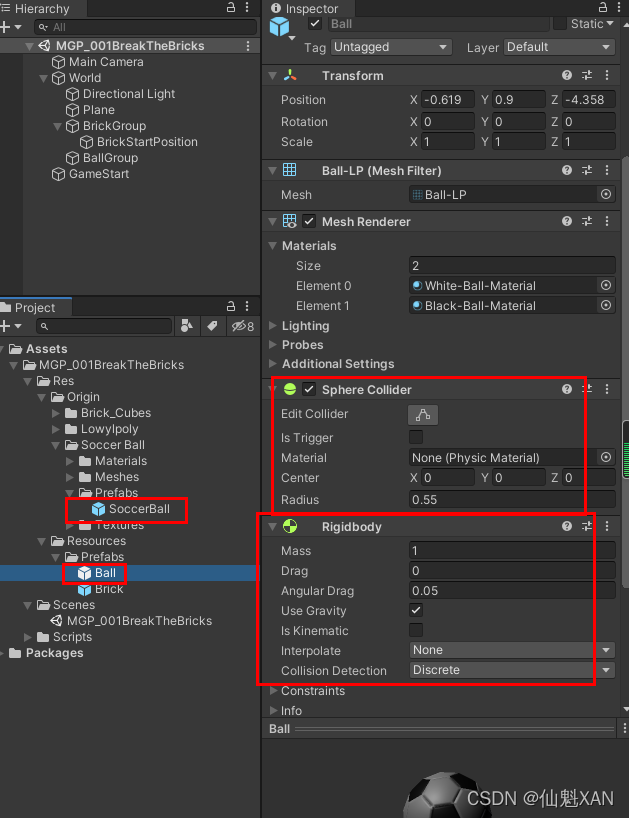This screenshot has width=629, height=818.
Task: Click Position X value field
Action: (x=448, y=99)
